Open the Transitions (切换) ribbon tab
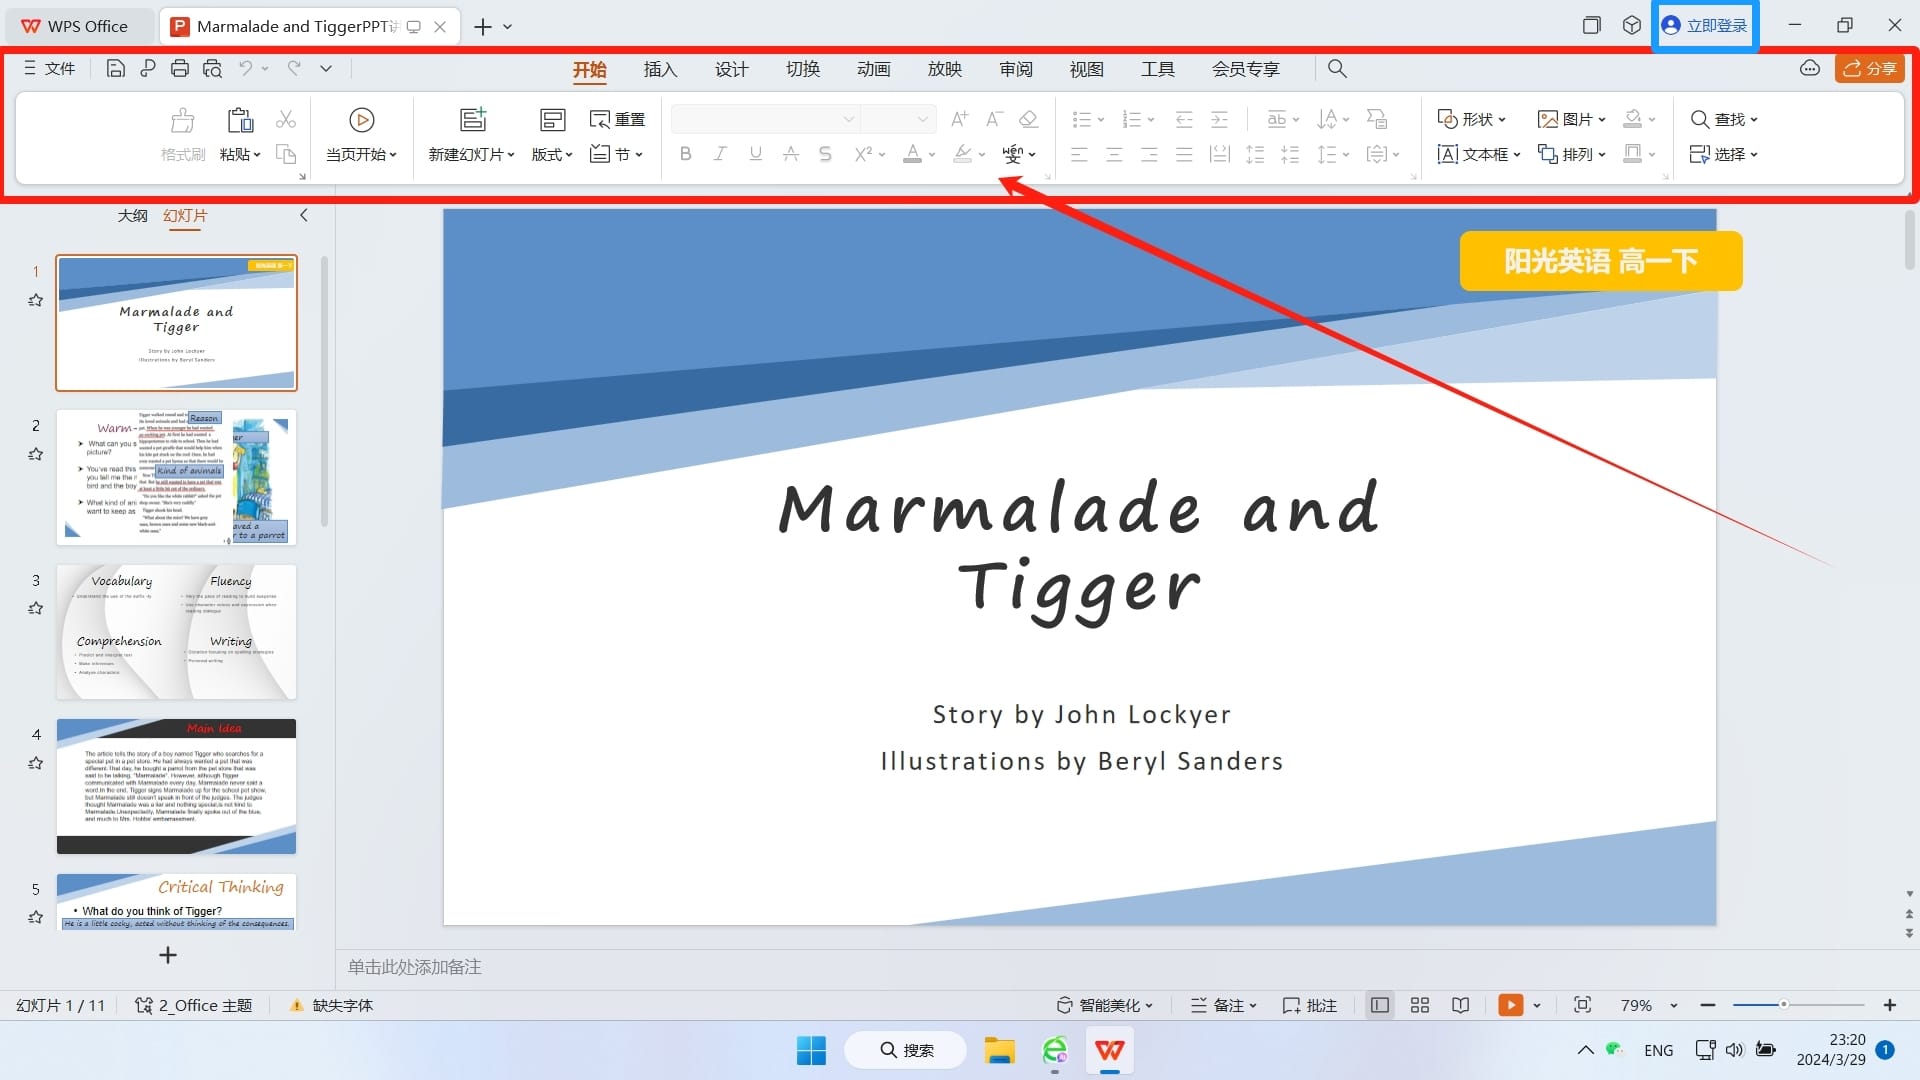Image resolution: width=1920 pixels, height=1080 pixels. click(x=802, y=69)
